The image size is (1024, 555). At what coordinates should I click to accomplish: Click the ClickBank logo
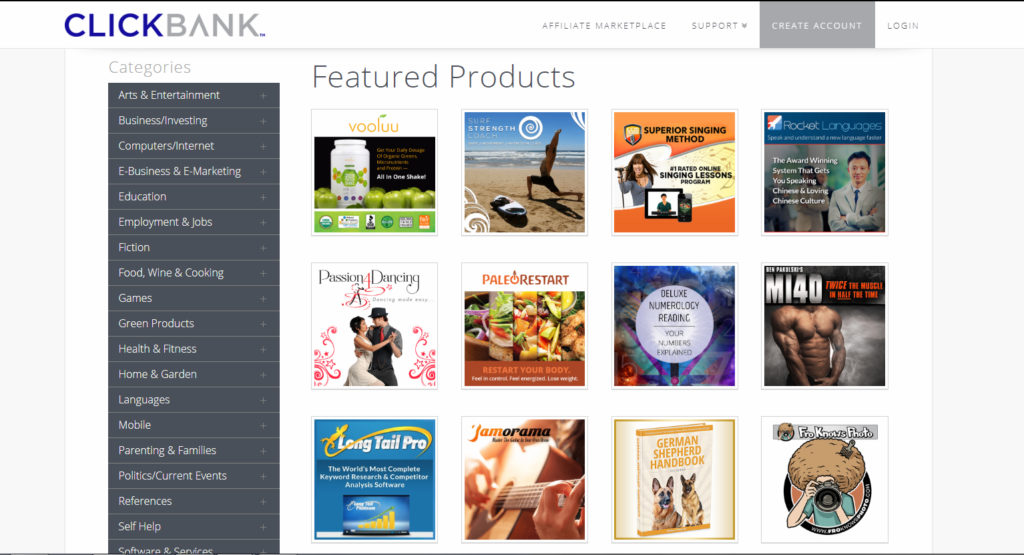tap(164, 25)
